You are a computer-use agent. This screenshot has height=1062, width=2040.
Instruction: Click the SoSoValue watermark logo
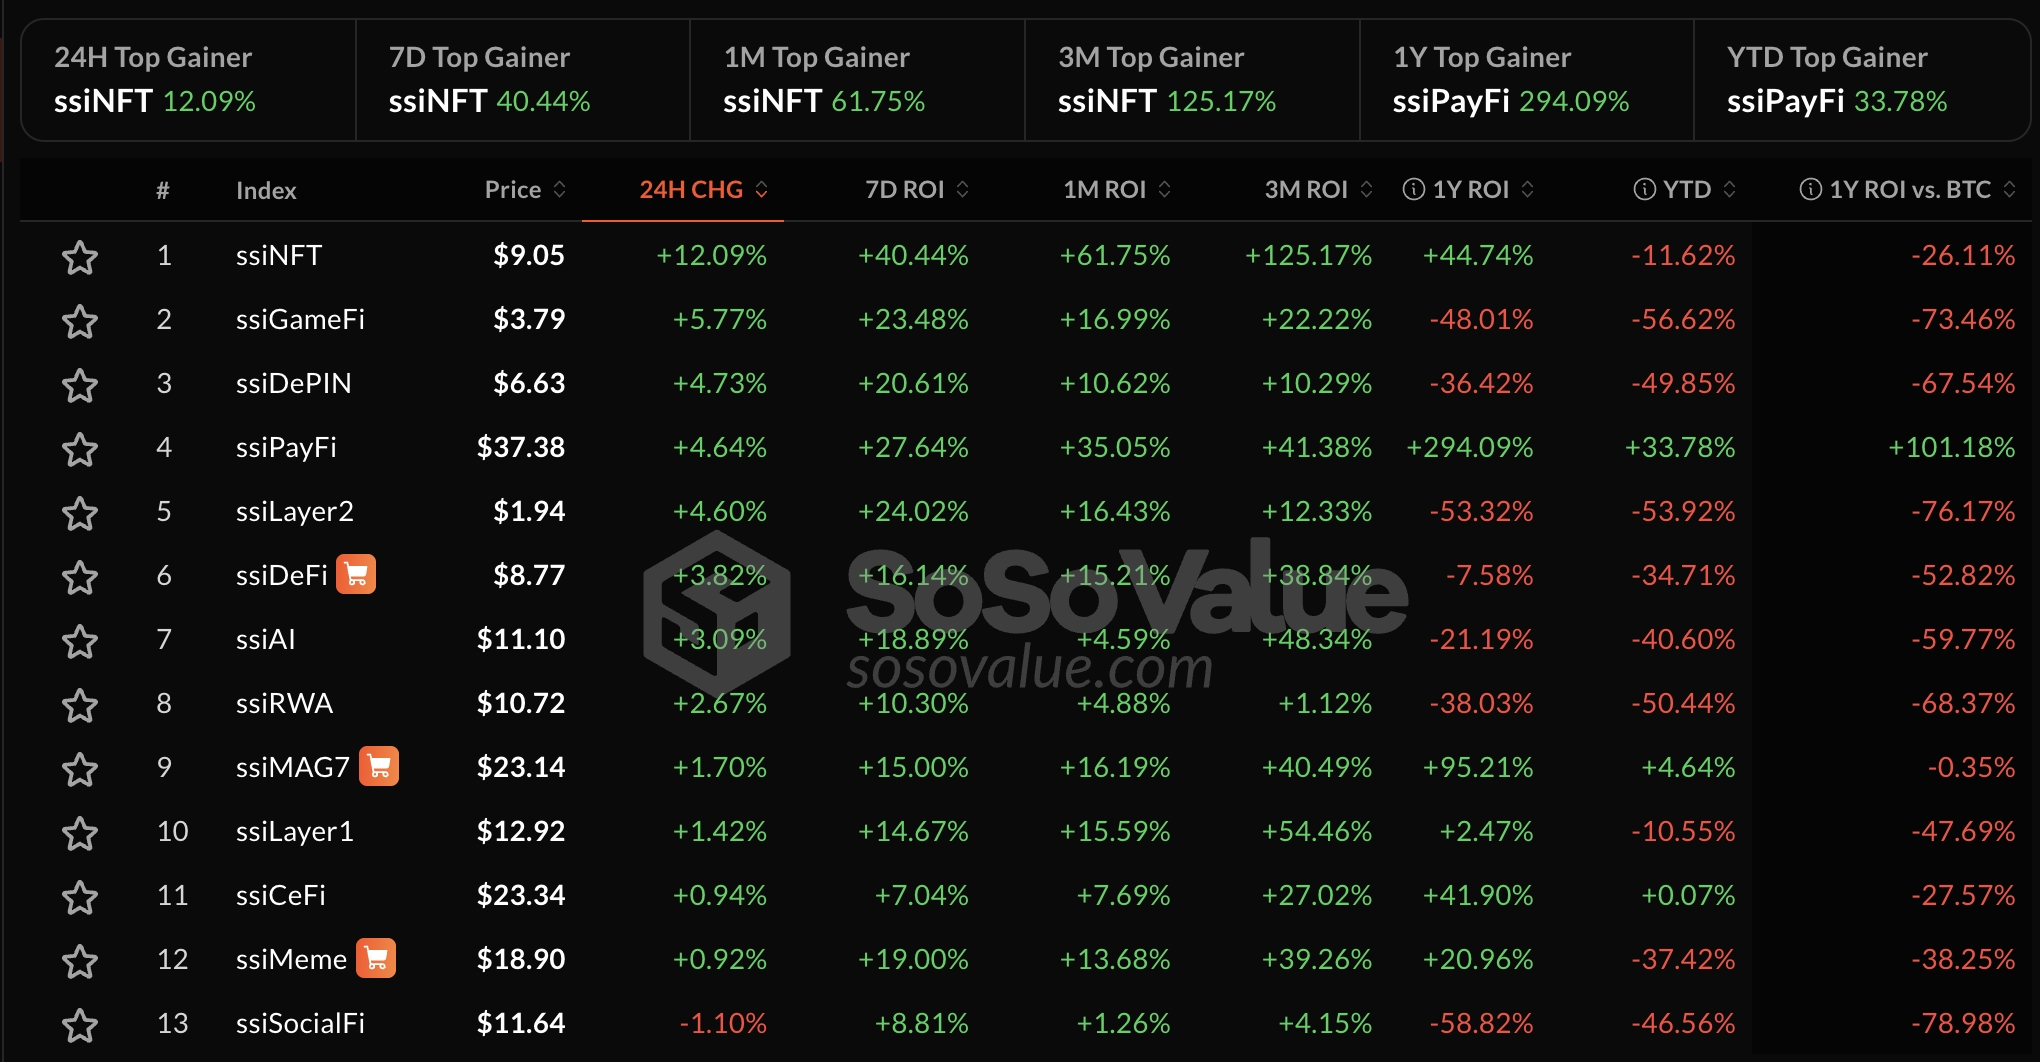click(717, 612)
